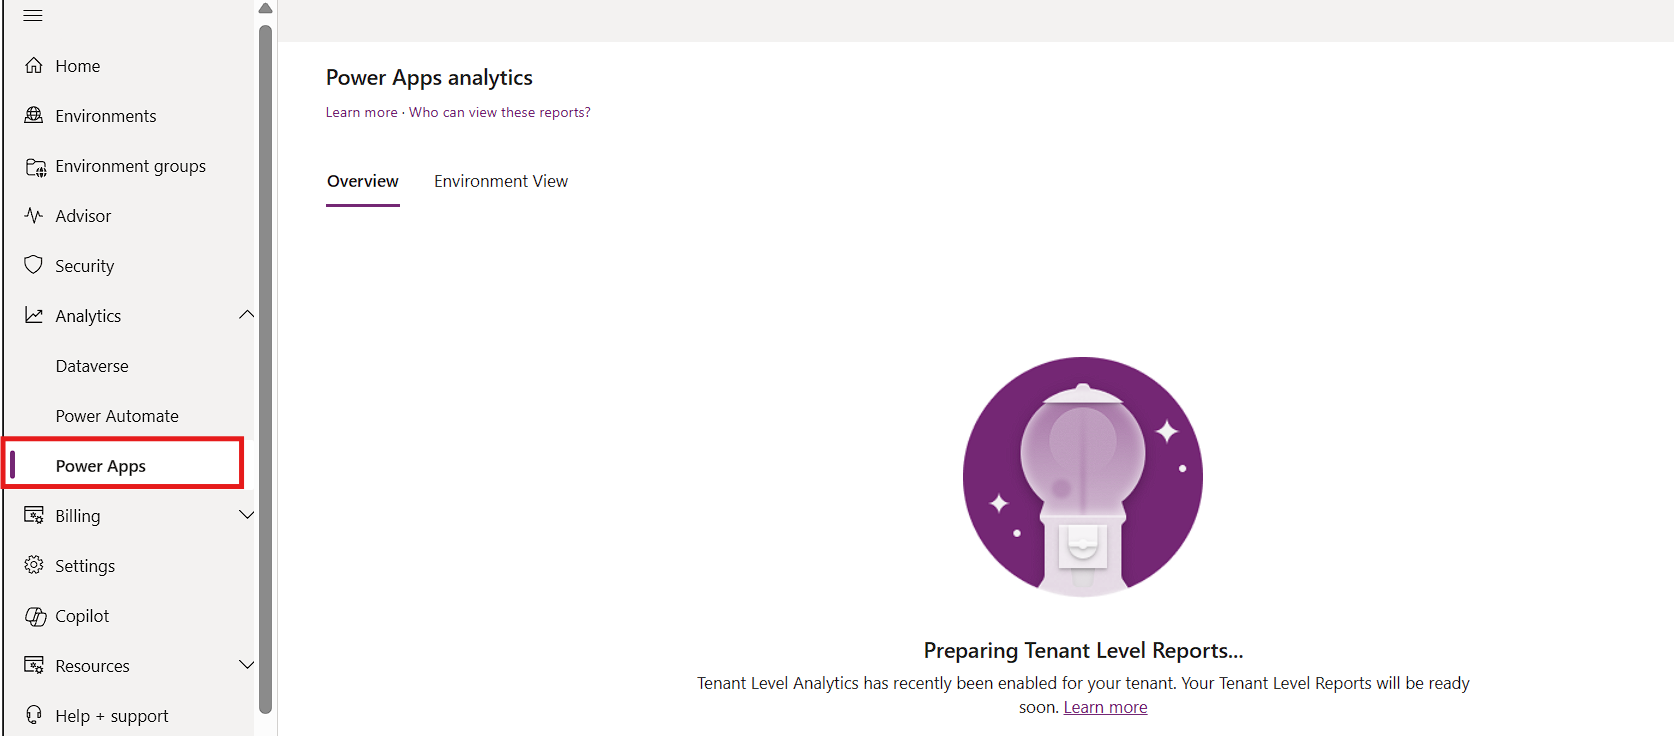This screenshot has width=1674, height=736.
Task: Click the hamburger navigation menu icon
Action: (33, 15)
